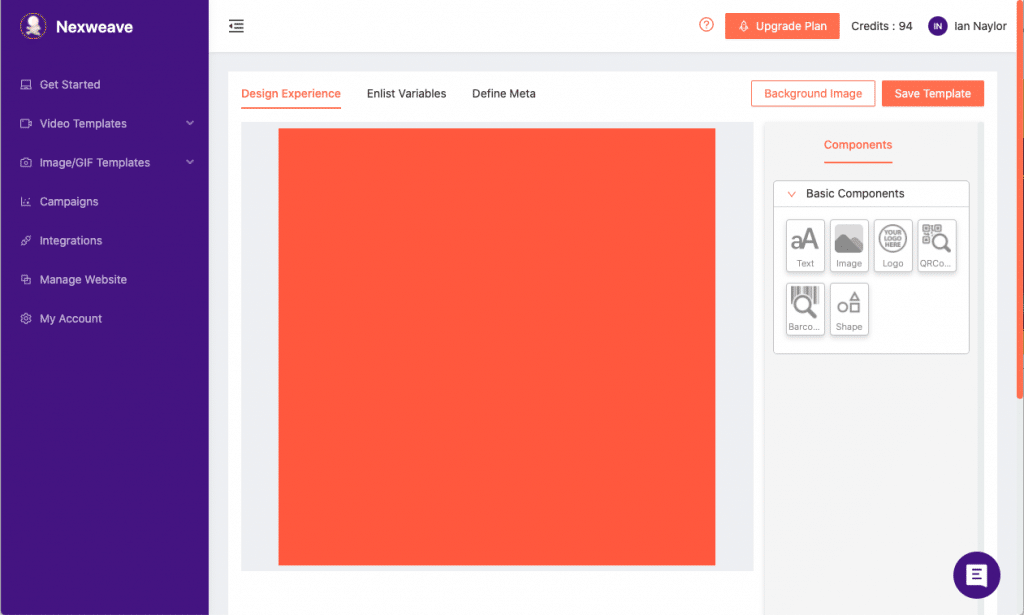Insert a QR Code component
1024x615 pixels.
point(937,245)
